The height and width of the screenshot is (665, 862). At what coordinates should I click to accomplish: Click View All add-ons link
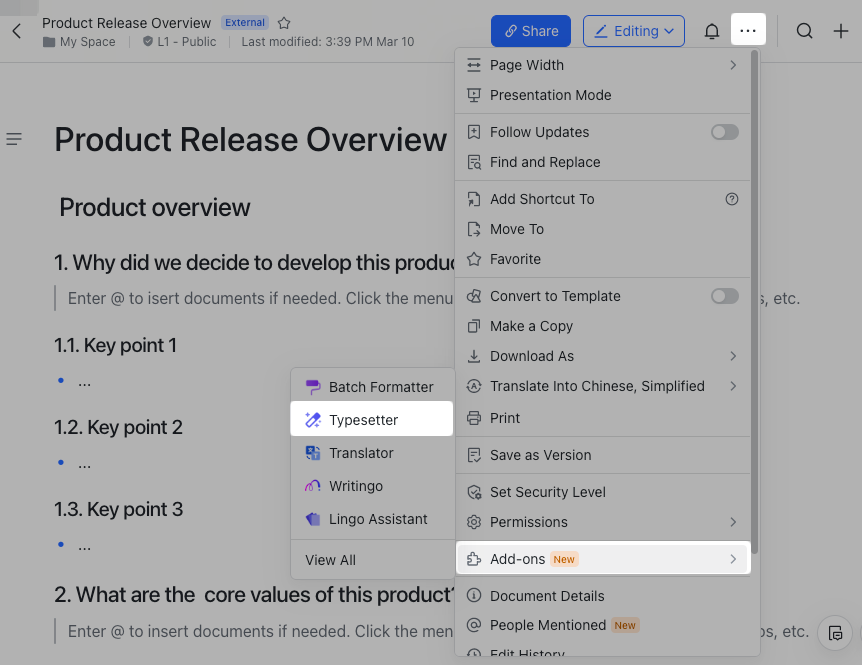331,560
